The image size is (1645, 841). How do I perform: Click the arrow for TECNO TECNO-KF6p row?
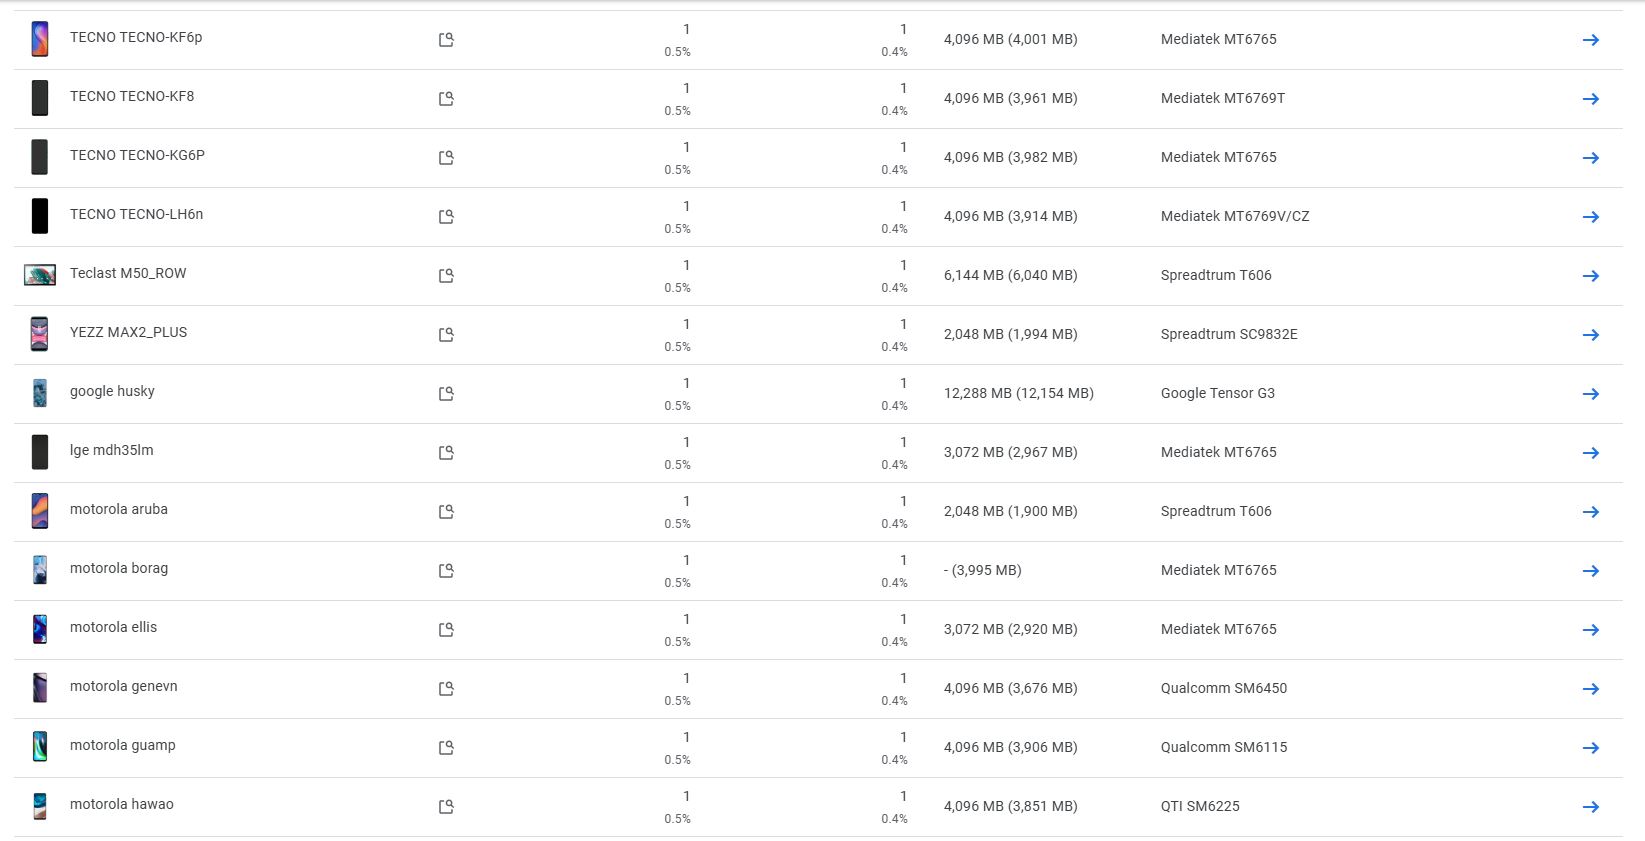coord(1590,40)
